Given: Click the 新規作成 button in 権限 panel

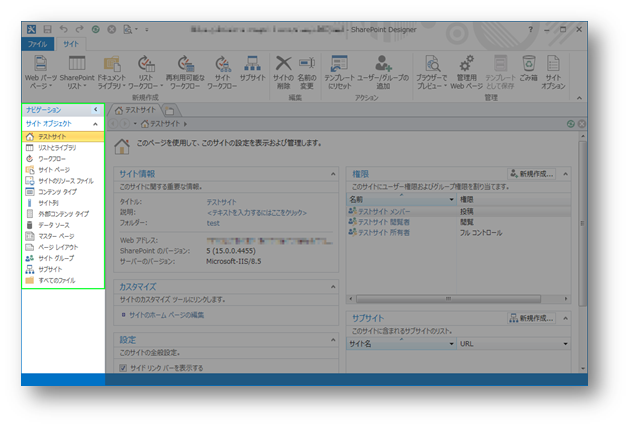Looking at the screenshot, I should point(533,173).
